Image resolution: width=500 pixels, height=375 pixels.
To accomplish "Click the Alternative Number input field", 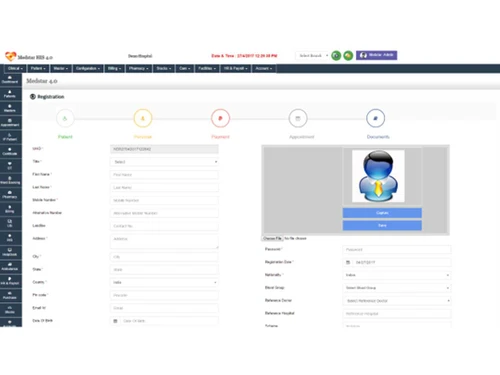I will tap(164, 213).
